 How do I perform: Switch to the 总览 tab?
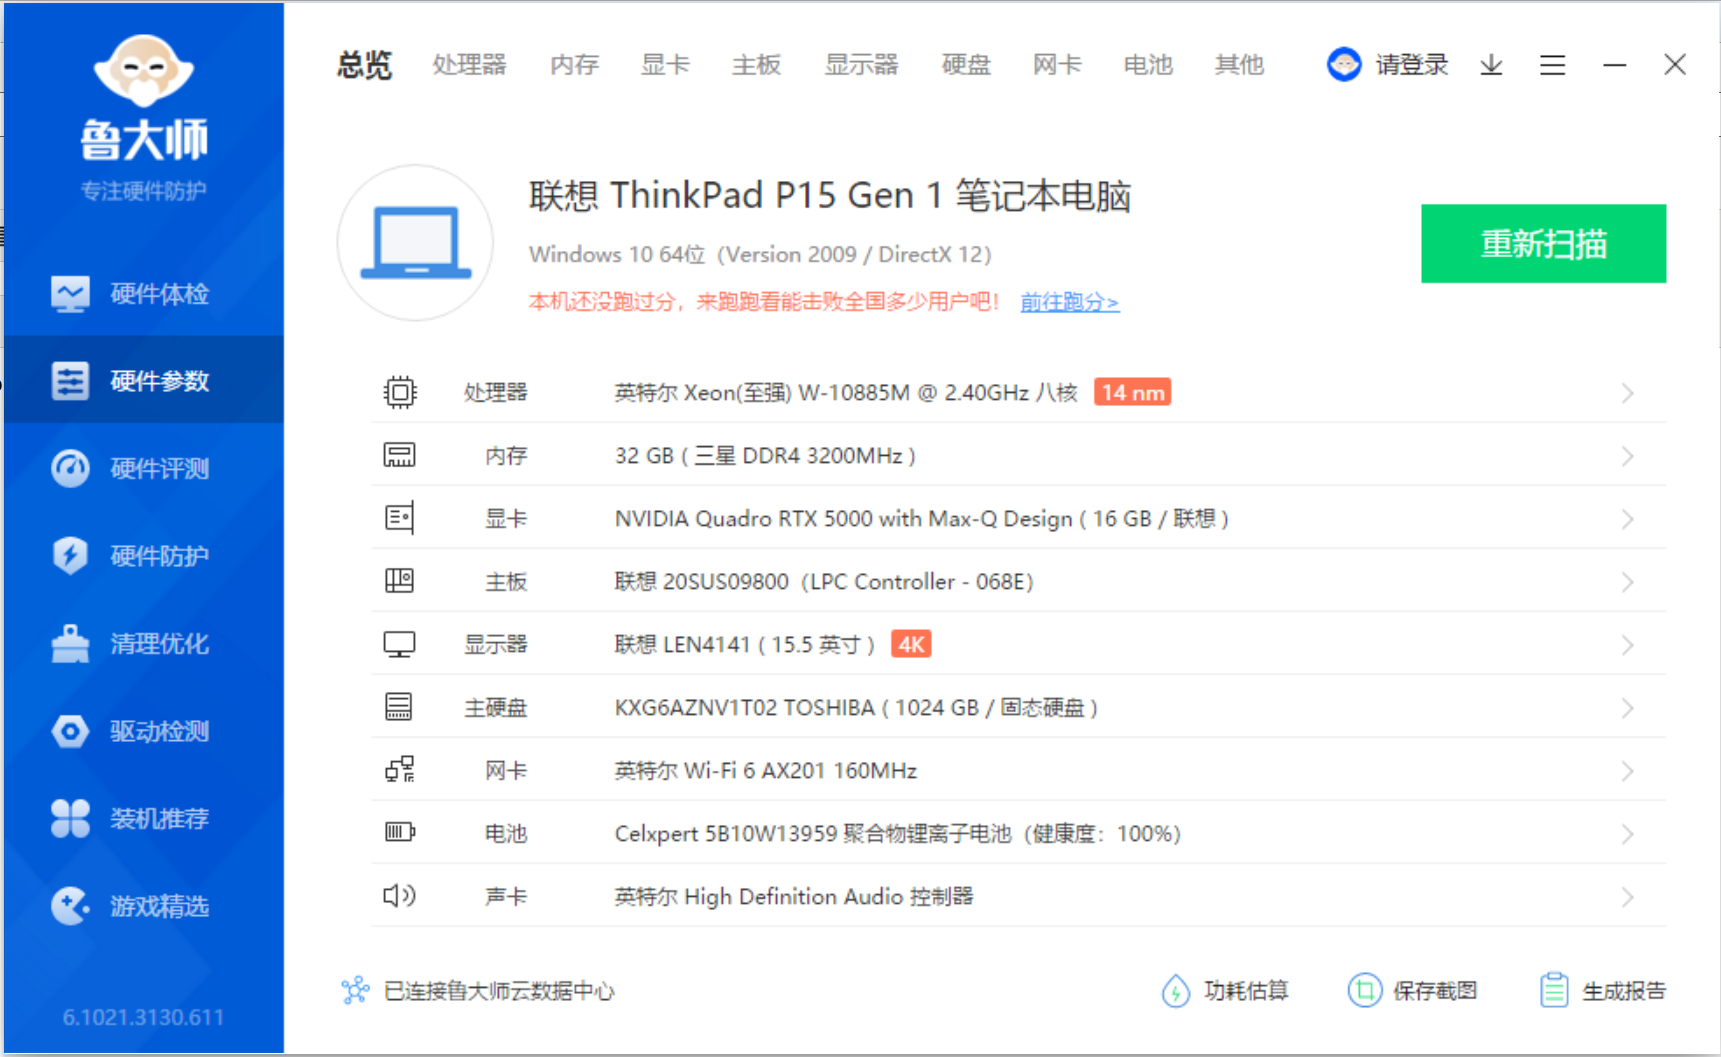(x=364, y=65)
